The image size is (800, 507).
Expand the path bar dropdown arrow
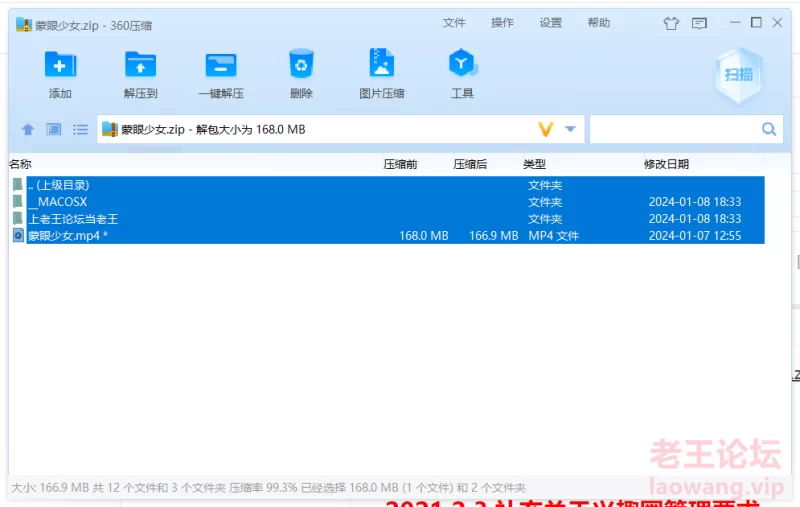[570, 129]
